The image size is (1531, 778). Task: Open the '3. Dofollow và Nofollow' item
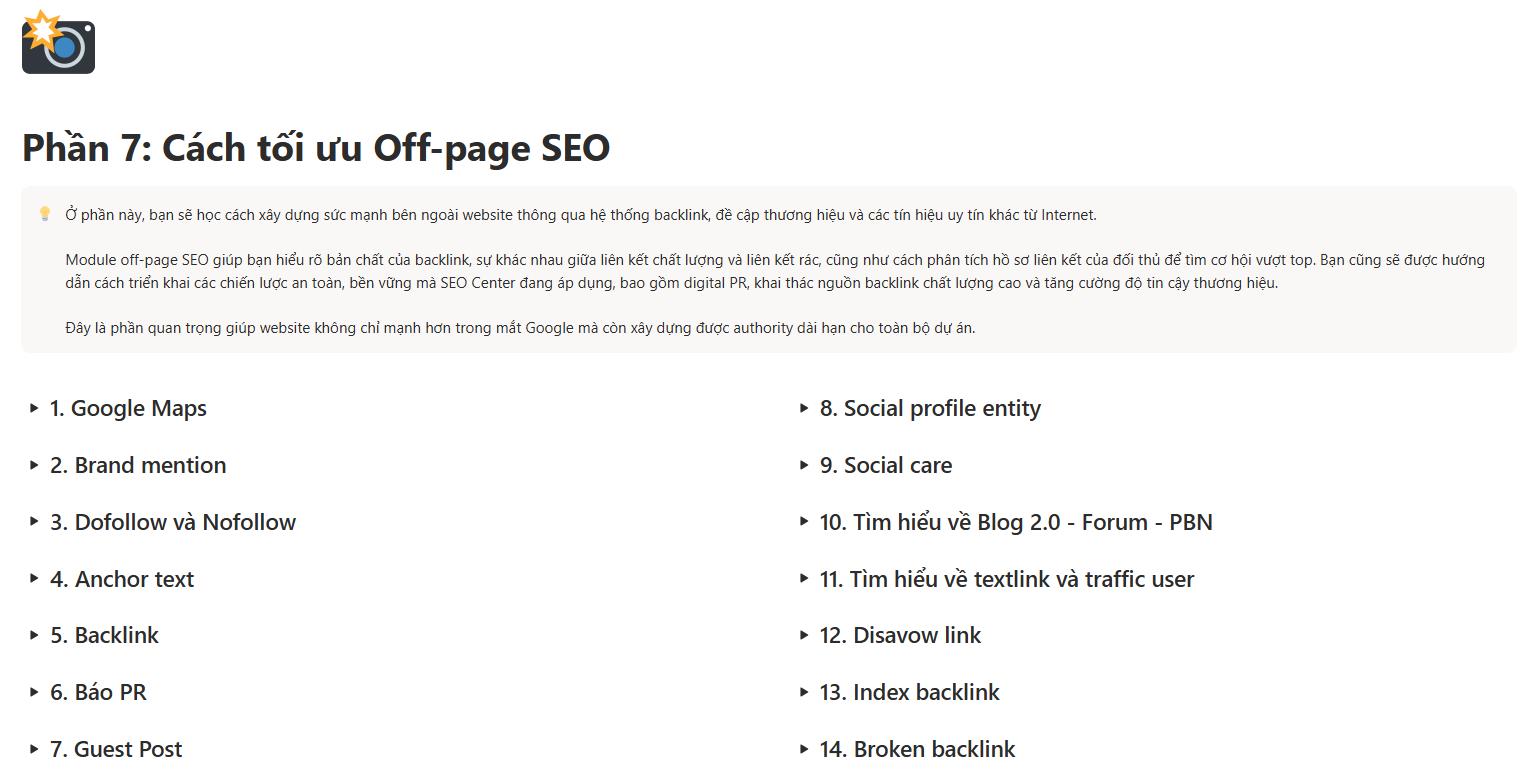click(x=173, y=522)
